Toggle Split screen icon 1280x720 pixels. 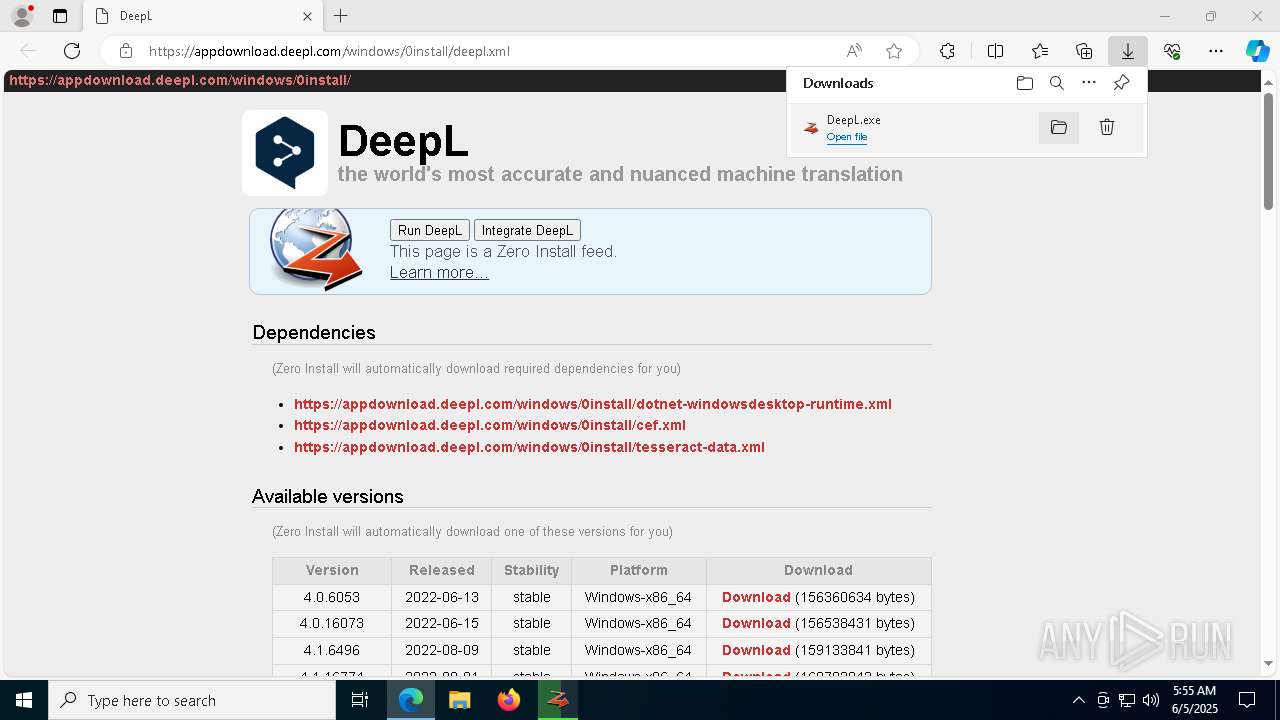[x=995, y=51]
